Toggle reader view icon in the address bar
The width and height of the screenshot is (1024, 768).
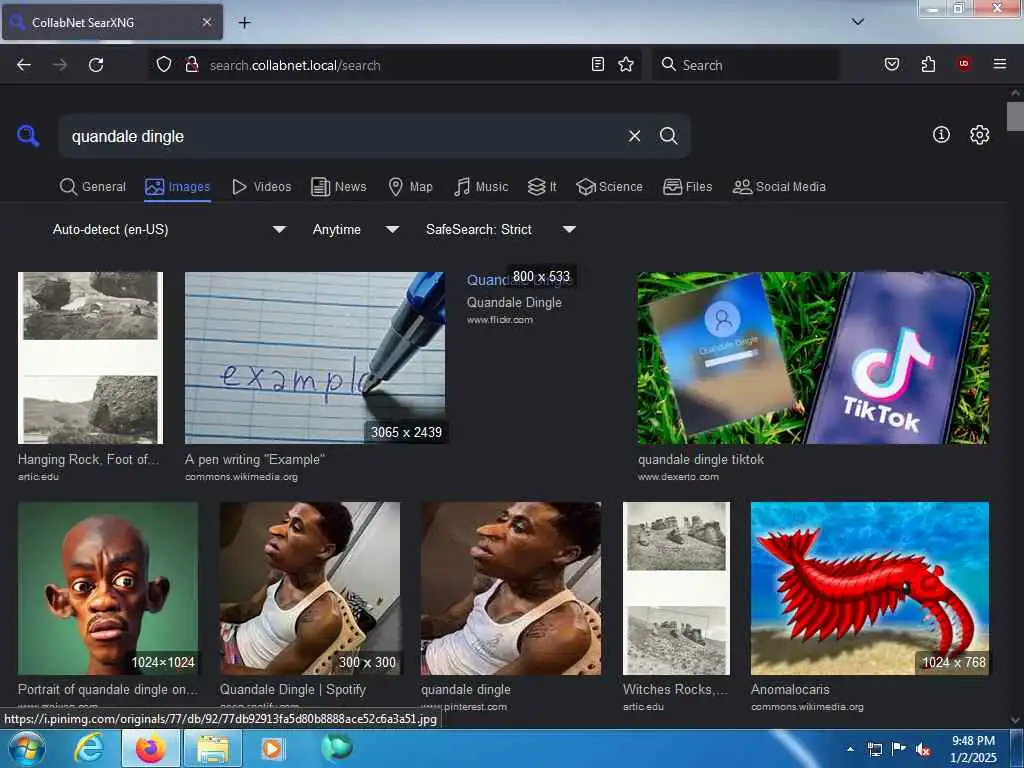coord(598,64)
